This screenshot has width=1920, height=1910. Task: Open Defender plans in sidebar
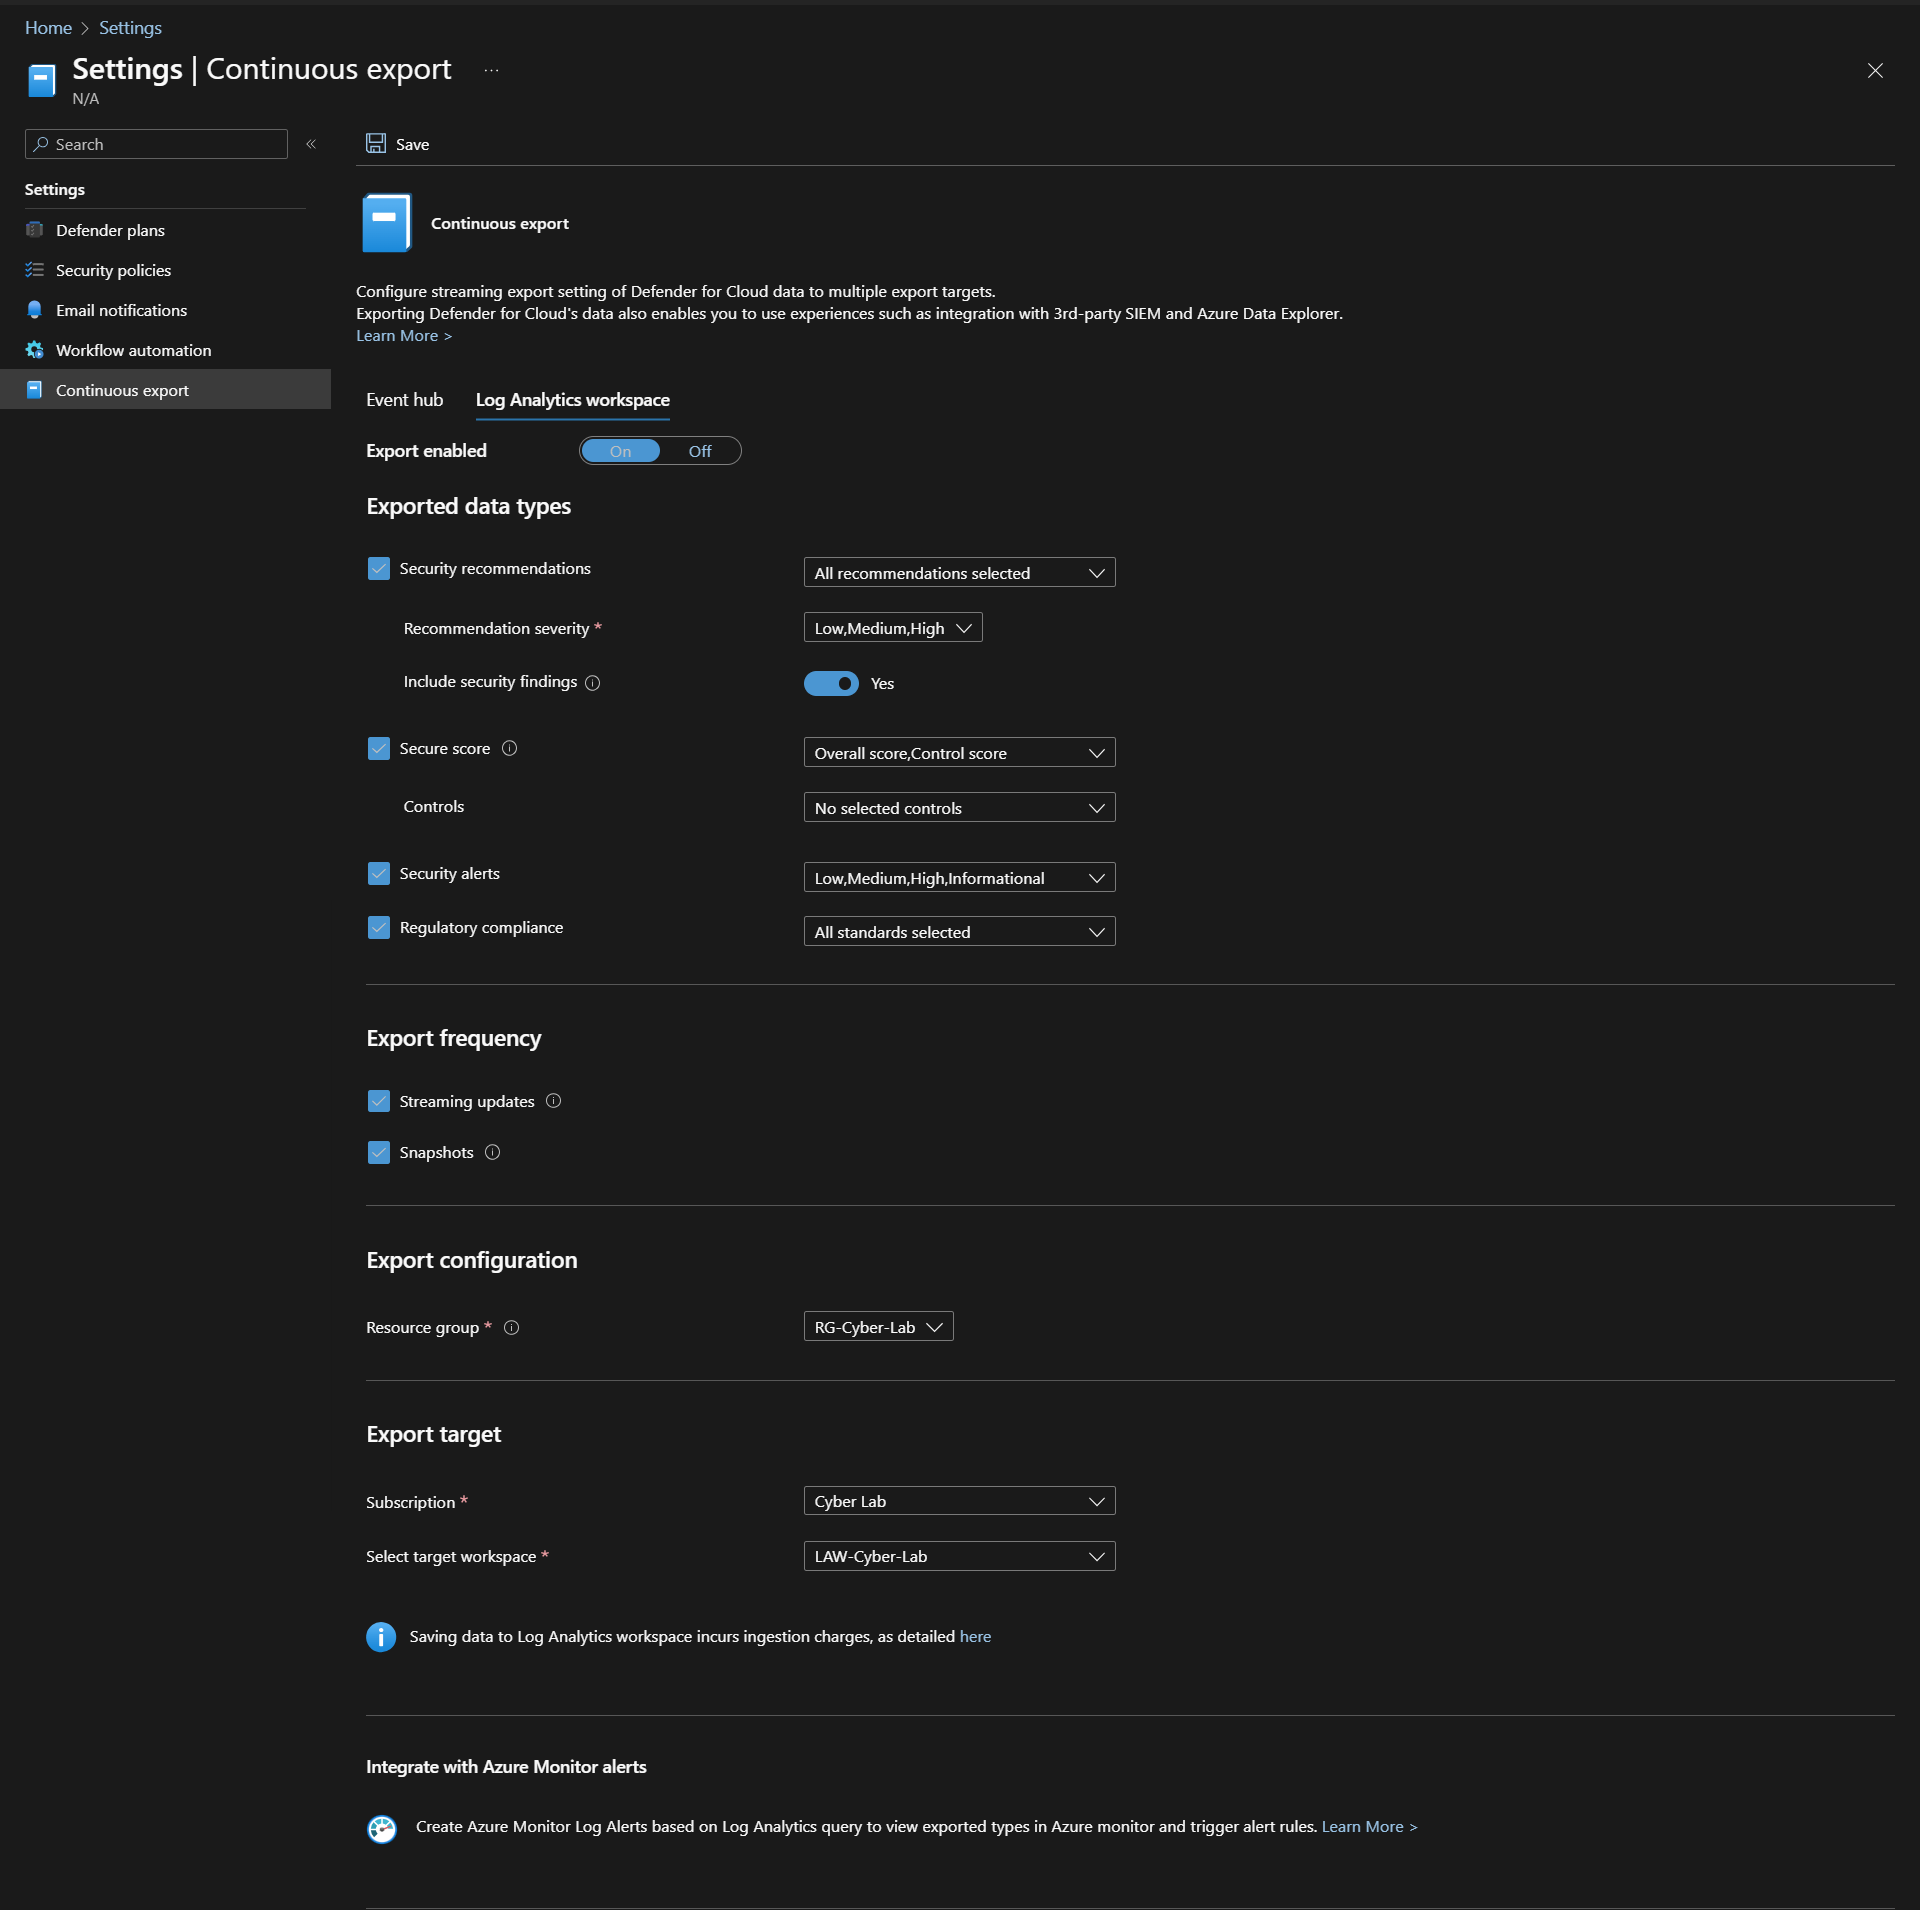click(165, 230)
